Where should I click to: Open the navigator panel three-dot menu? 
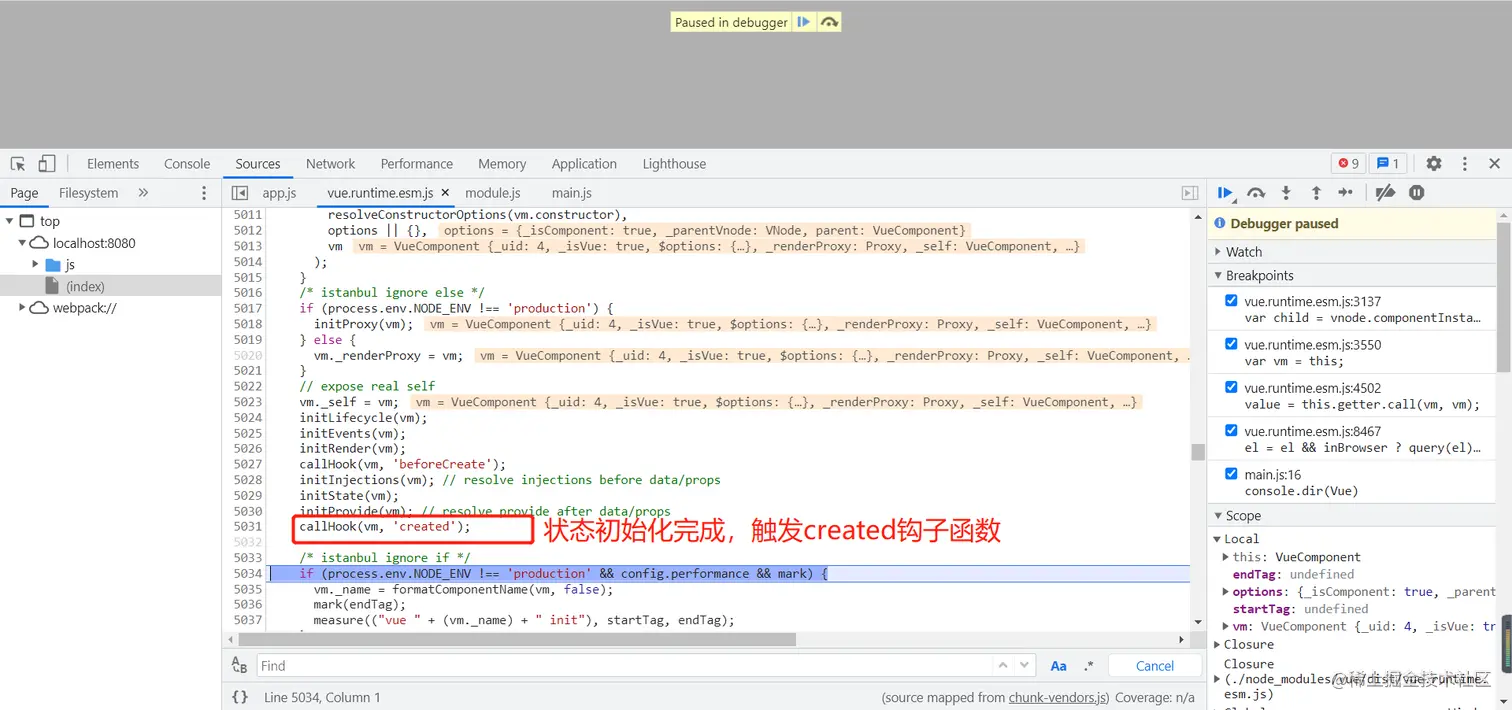pos(204,193)
